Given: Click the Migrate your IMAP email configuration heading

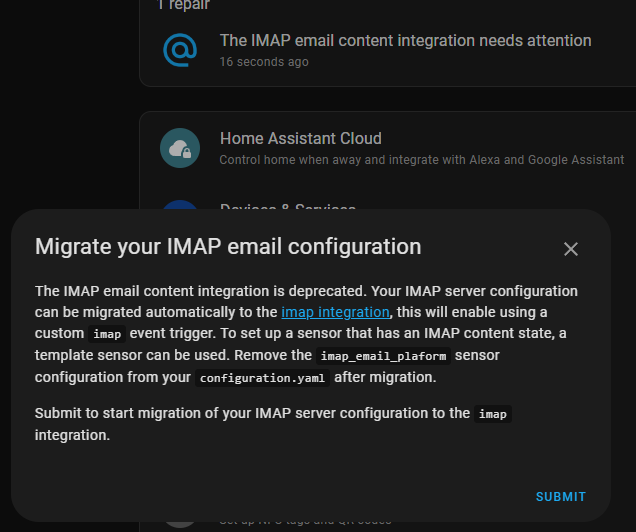Looking at the screenshot, I should pyautogui.click(x=228, y=247).
